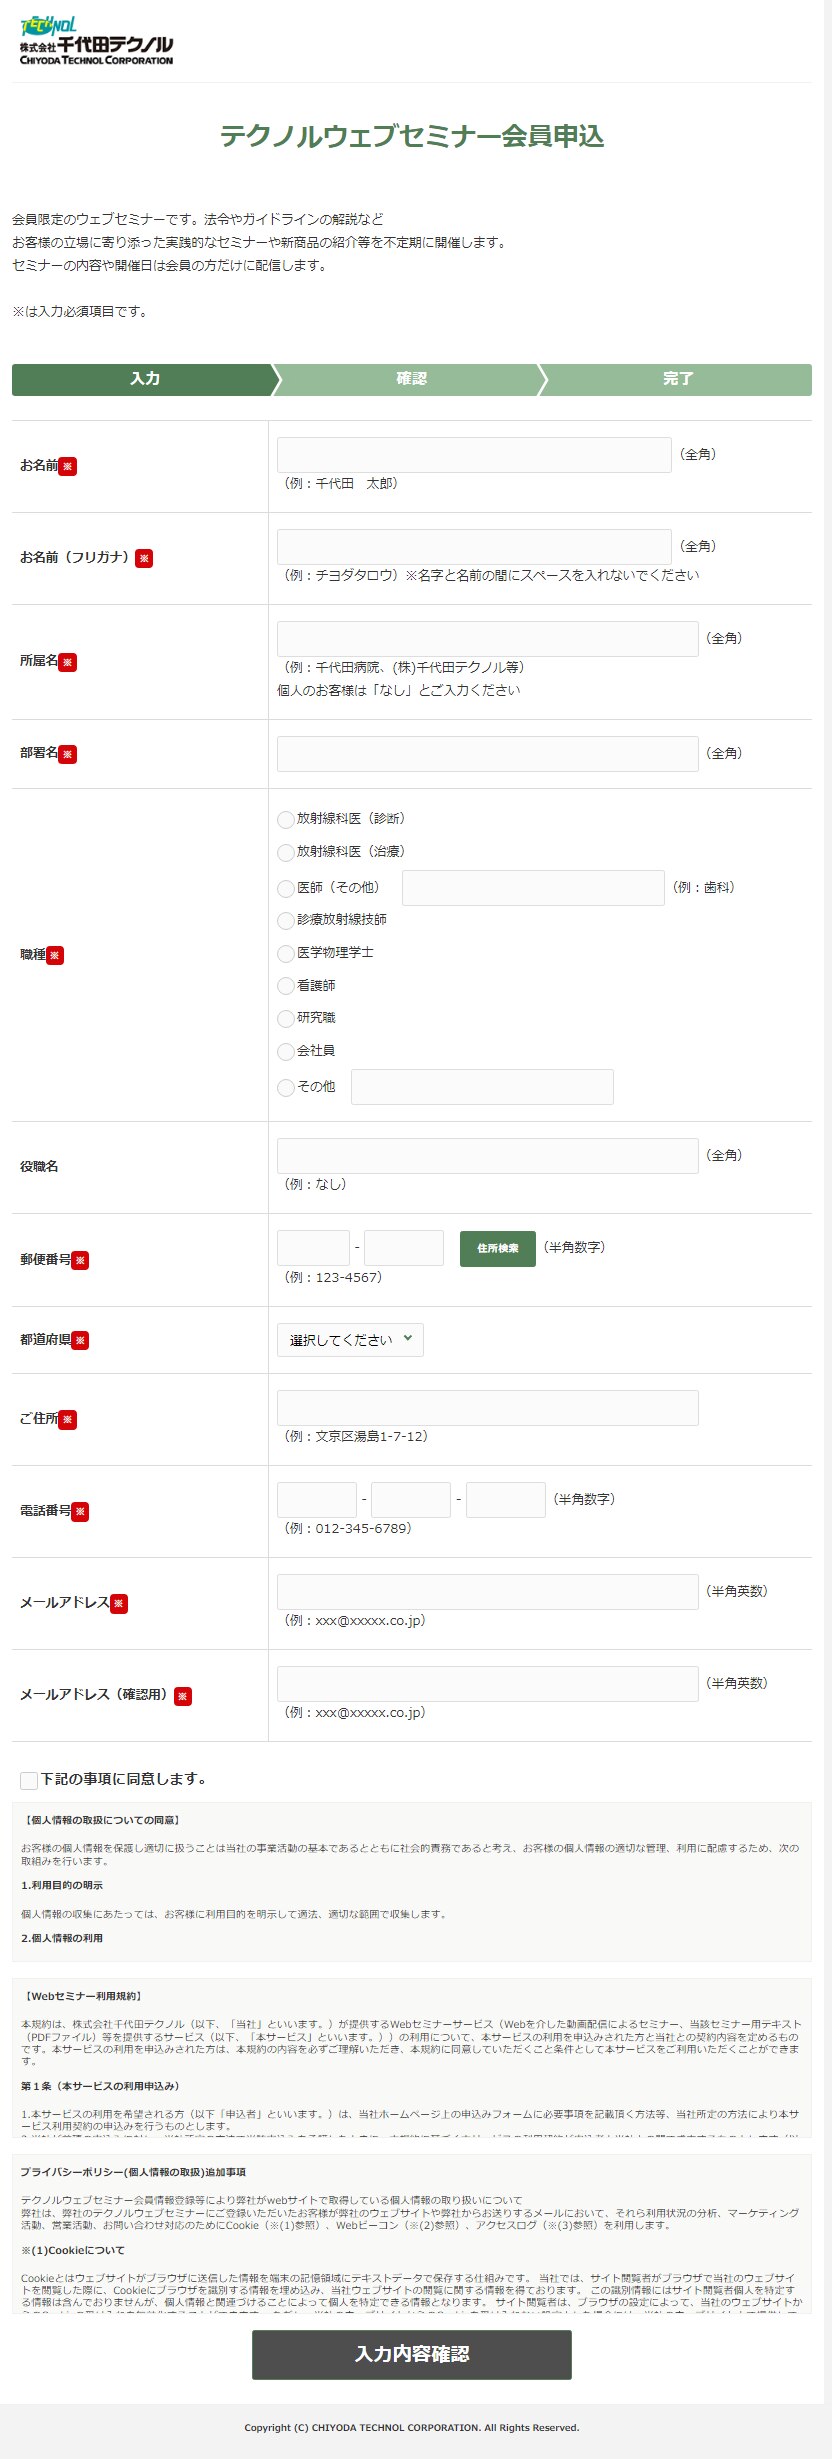832x2459 pixels.
Task: Click the (例:文京区湯島1-7-12) example text
Action: 356,1437
